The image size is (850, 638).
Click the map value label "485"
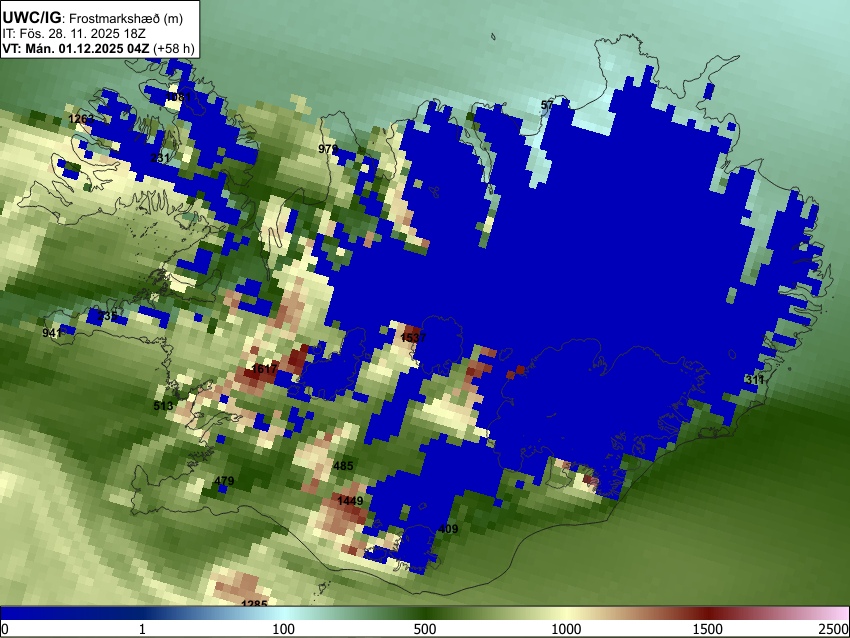tap(343, 466)
